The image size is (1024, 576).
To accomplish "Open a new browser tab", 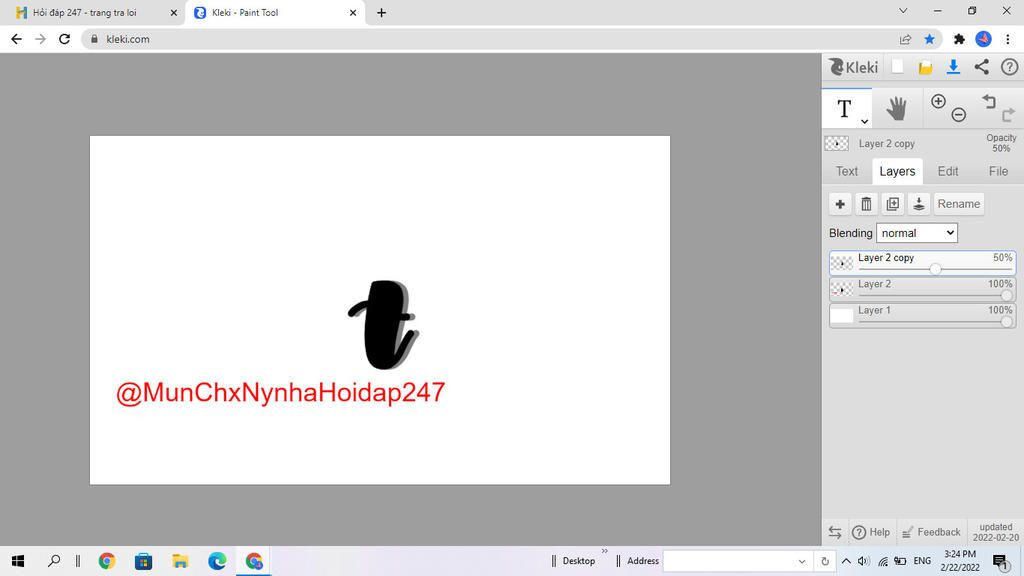I will pyautogui.click(x=381, y=12).
